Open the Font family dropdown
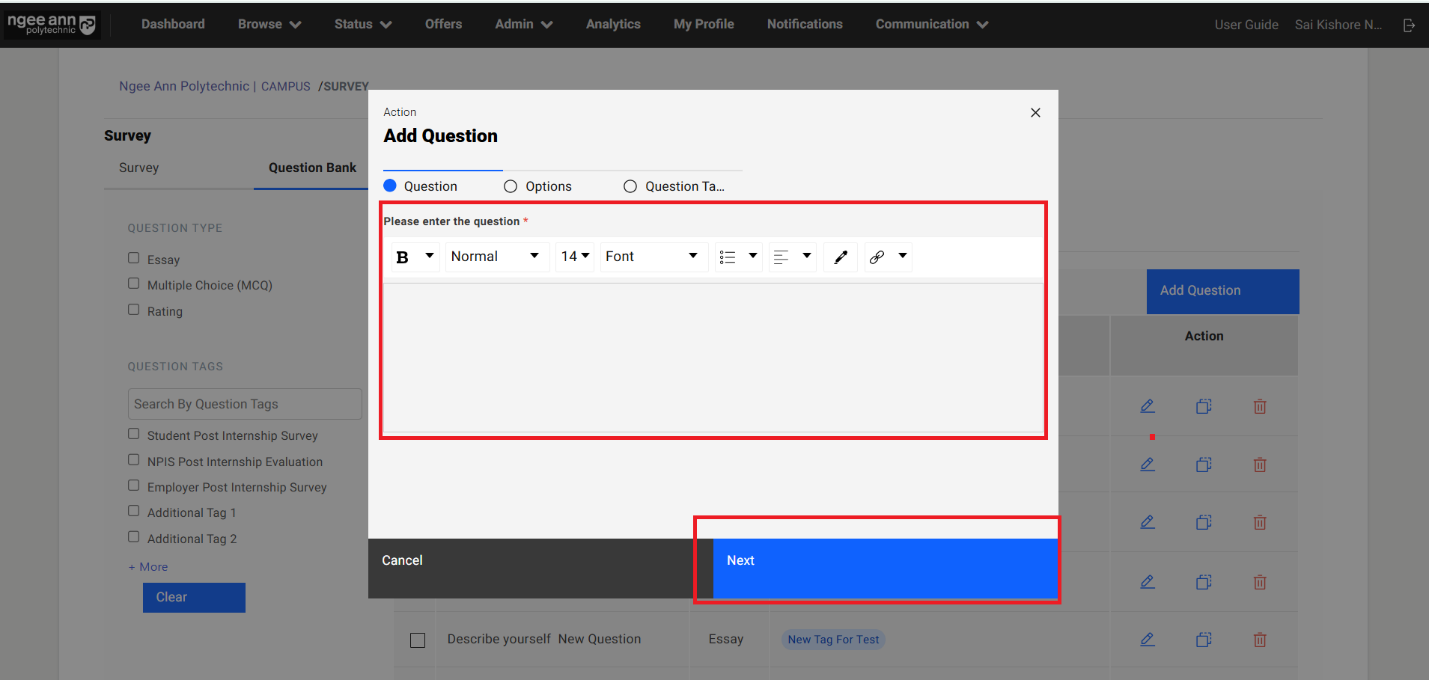Viewport: 1429px width, 680px height. click(x=652, y=257)
